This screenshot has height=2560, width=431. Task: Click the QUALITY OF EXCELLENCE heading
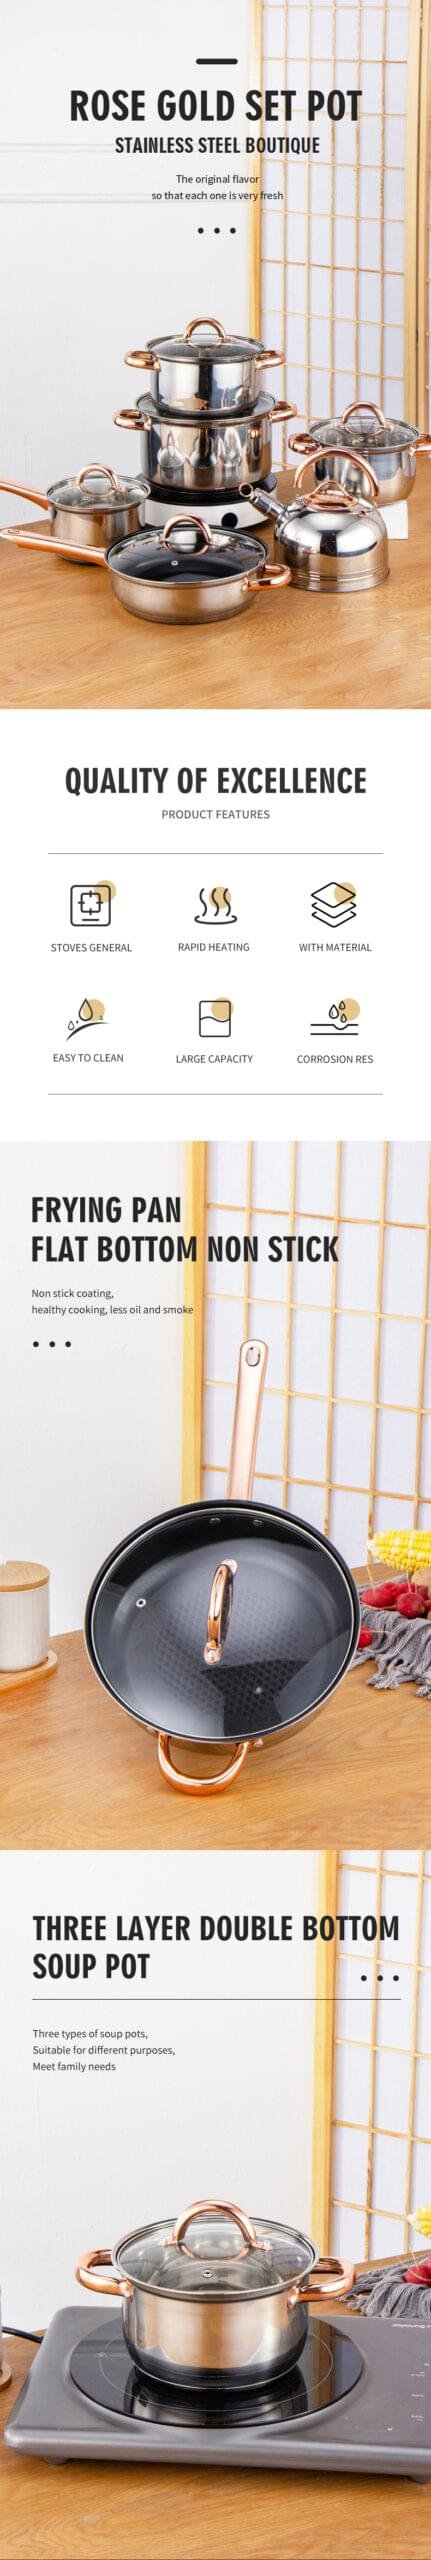[215, 780]
